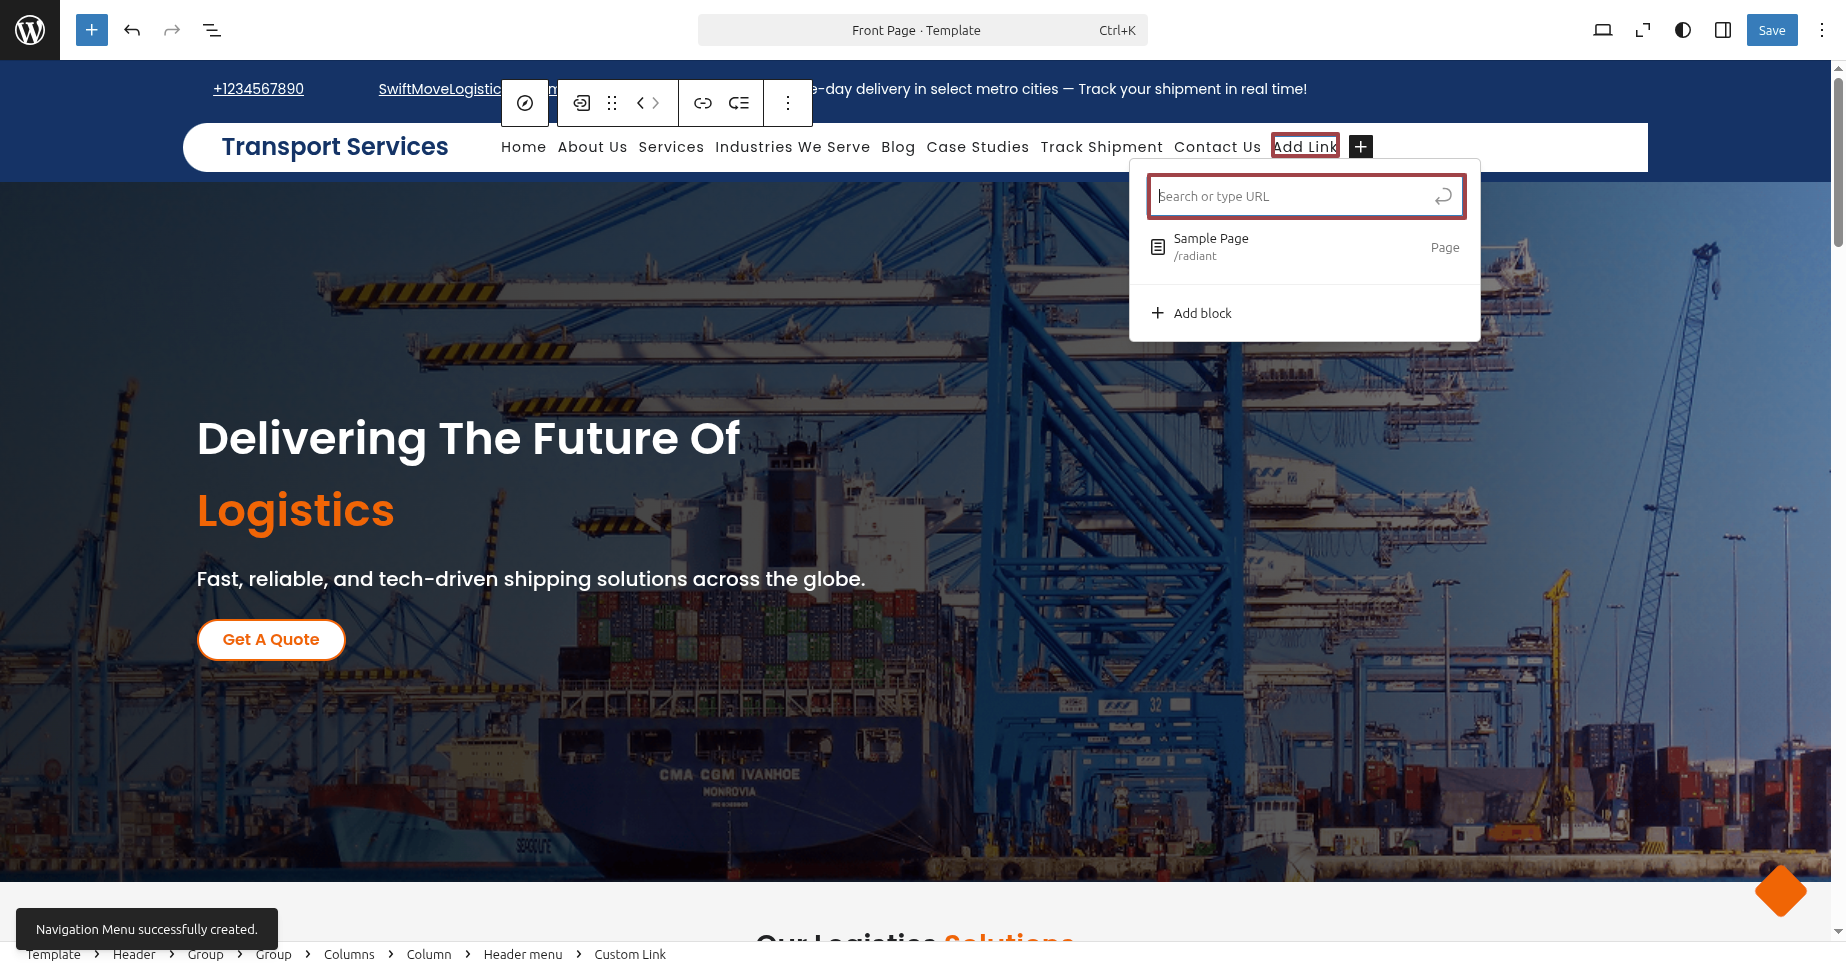Undo the last change

(132, 30)
